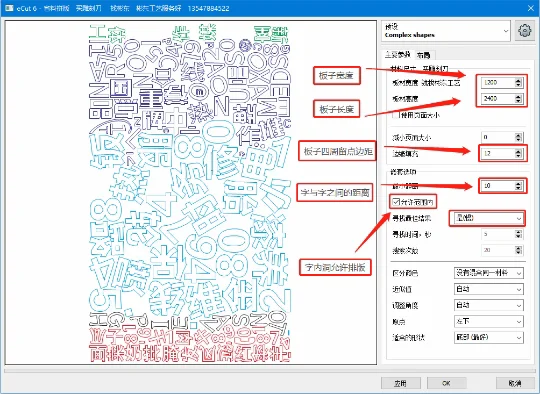Click the eCut 6 app icon in title bar
The width and height of the screenshot is (540, 394).
[x=9, y=8]
